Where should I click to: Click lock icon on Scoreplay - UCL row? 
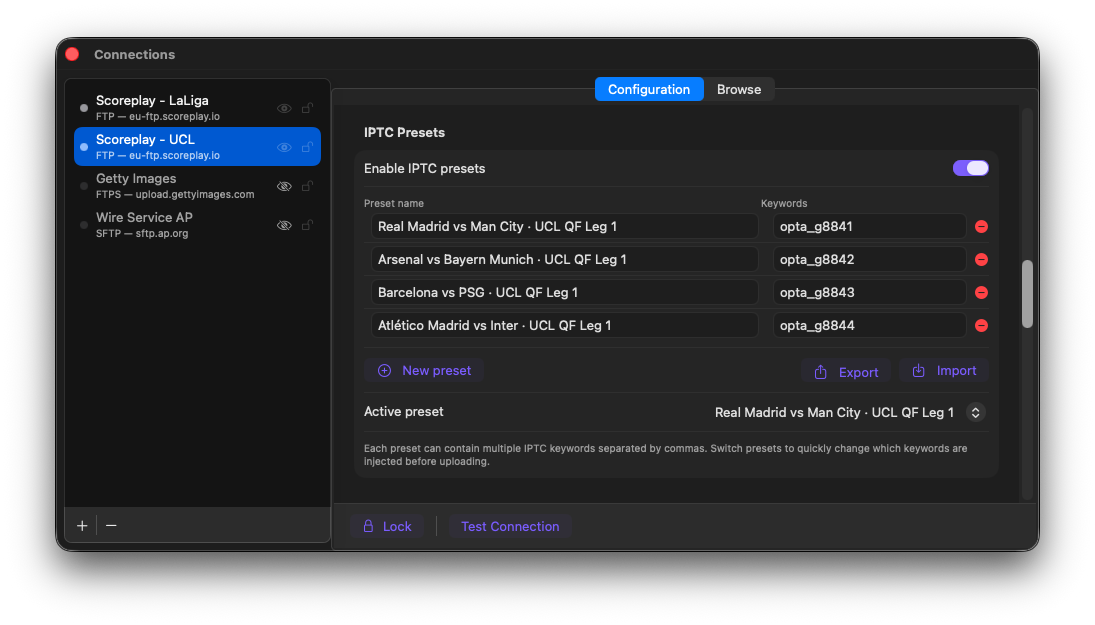point(307,147)
